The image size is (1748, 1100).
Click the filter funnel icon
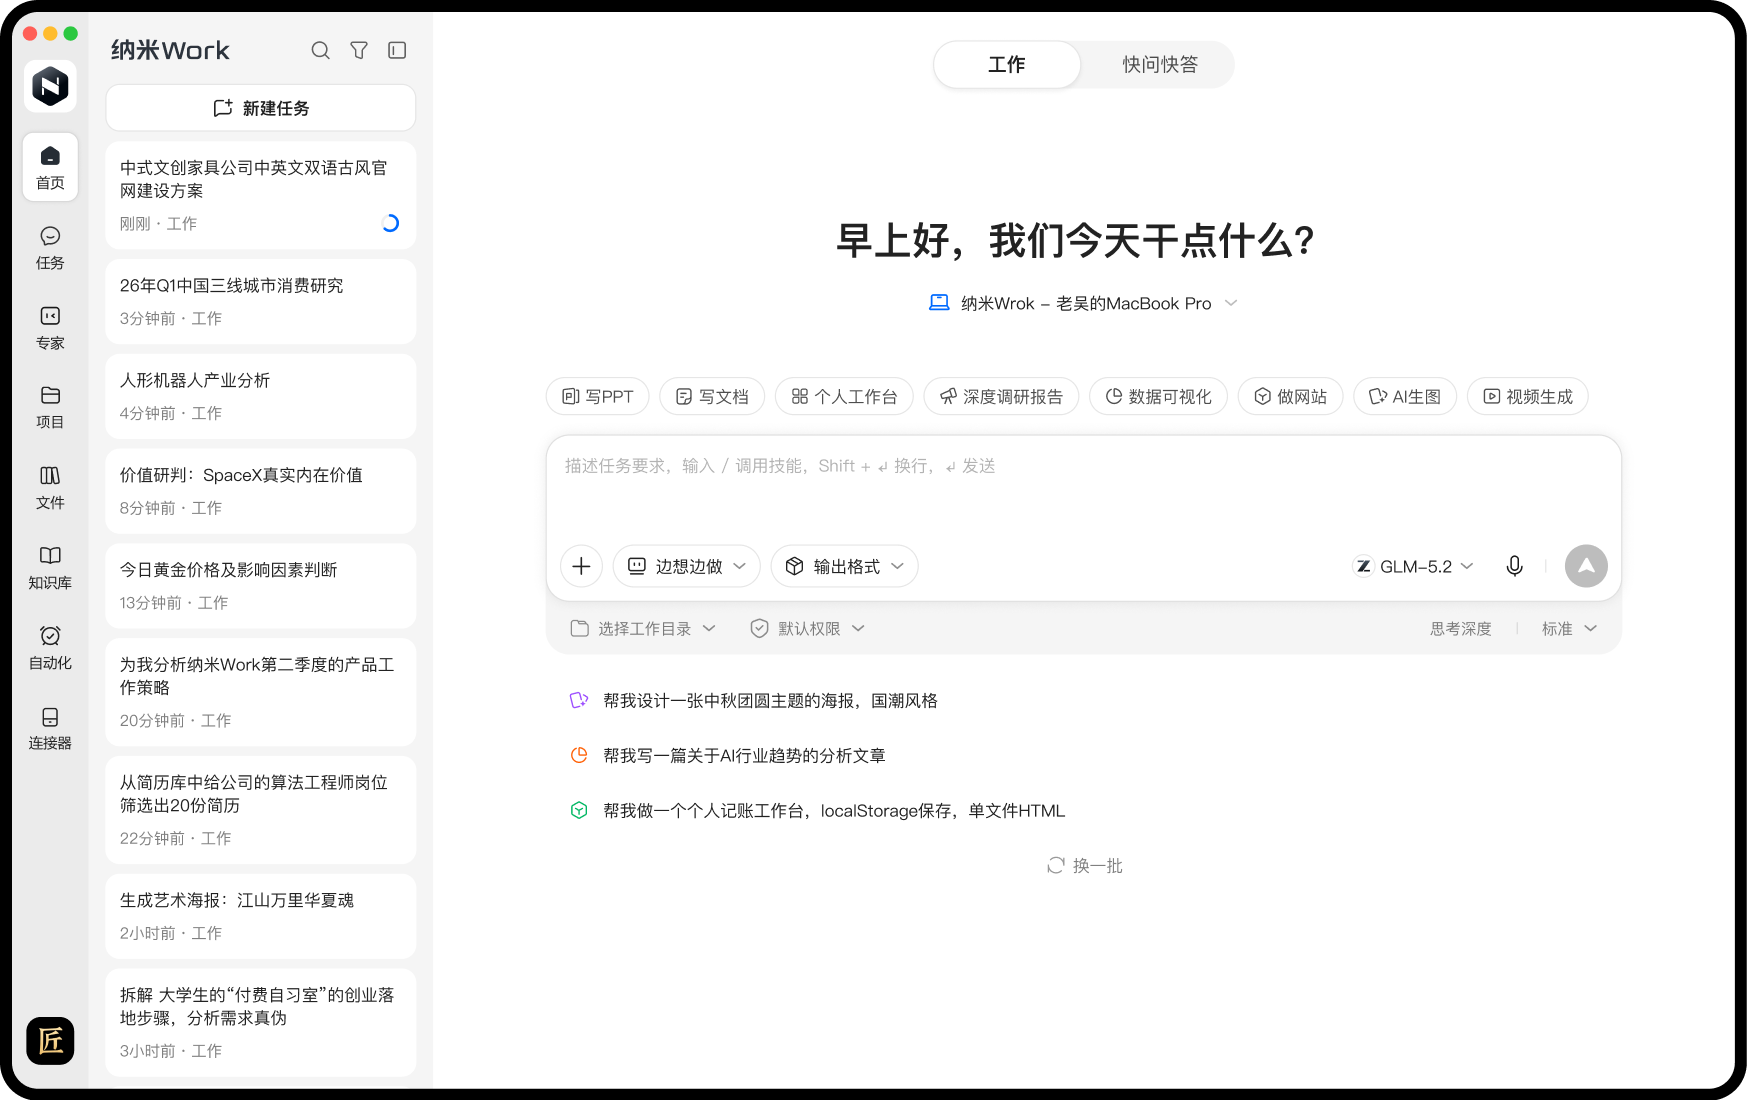tap(359, 50)
